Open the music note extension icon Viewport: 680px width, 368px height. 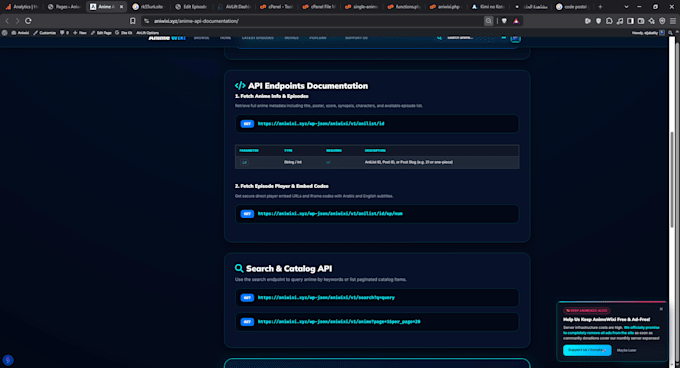(620, 21)
